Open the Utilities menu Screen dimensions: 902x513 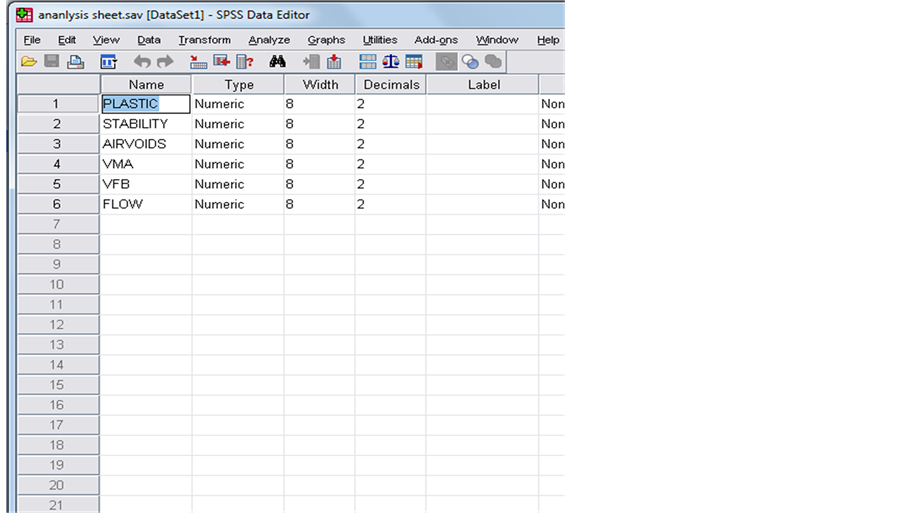coord(380,40)
